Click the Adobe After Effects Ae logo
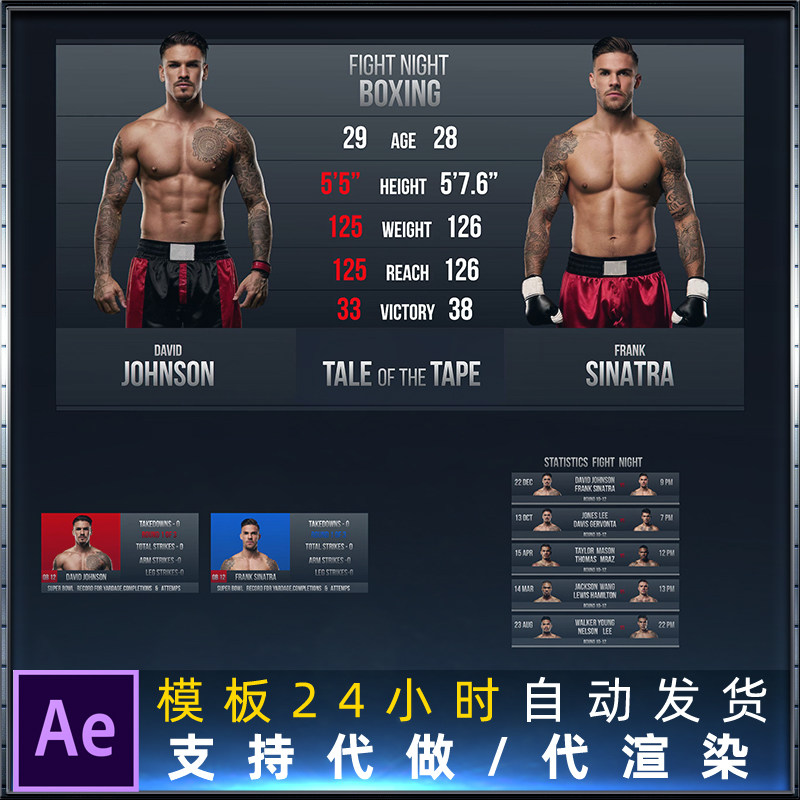Image resolution: width=800 pixels, height=800 pixels. point(76,730)
